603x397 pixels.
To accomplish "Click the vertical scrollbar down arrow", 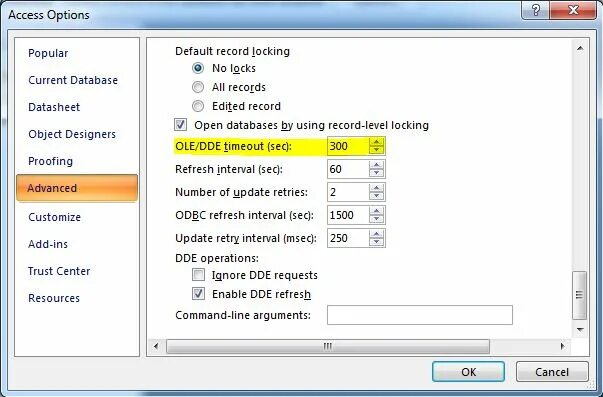I will pos(580,330).
